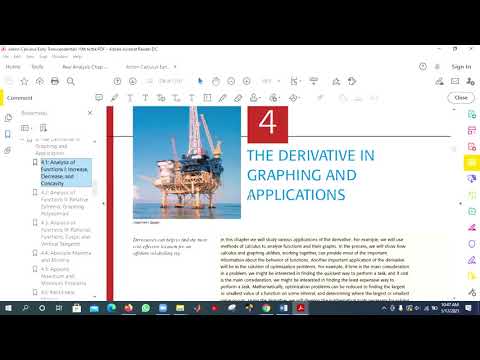The height and width of the screenshot is (360, 480).
Task: Open Windows notification center
Action: [x=468, y=308]
